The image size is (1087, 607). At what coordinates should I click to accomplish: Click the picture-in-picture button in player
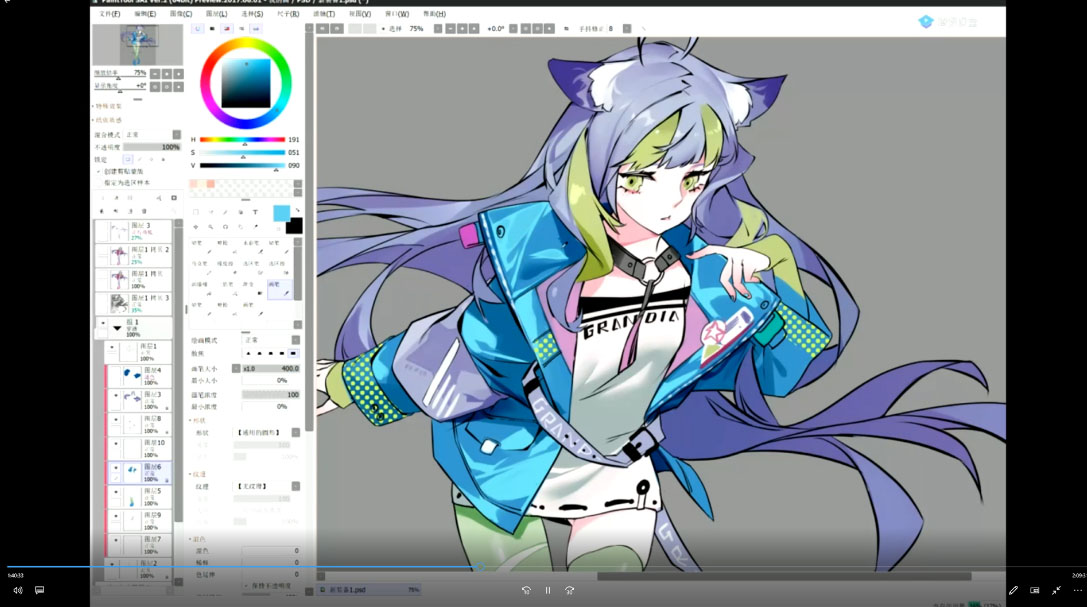click(1035, 590)
